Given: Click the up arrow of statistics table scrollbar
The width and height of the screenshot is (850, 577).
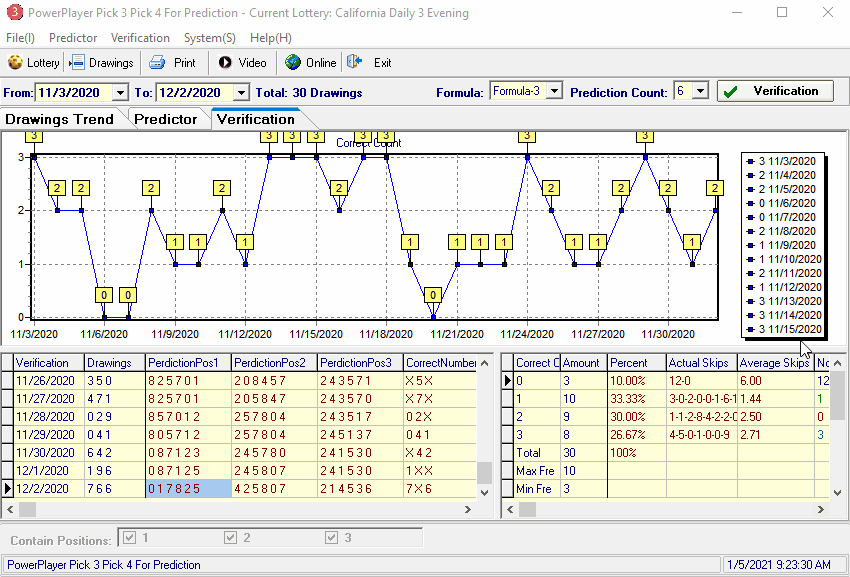Looking at the screenshot, I should pos(837,363).
